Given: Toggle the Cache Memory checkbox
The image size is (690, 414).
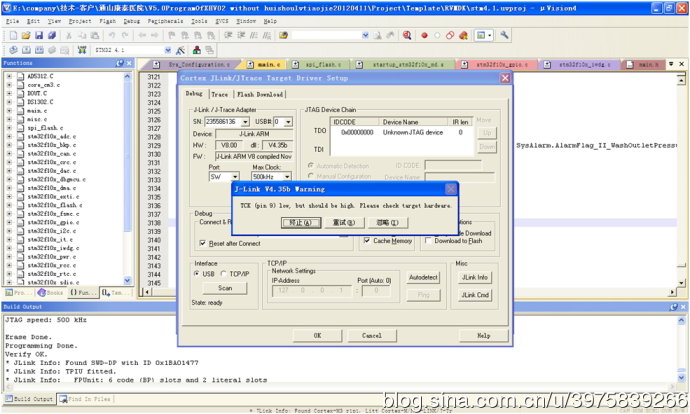Looking at the screenshot, I should 368,241.
